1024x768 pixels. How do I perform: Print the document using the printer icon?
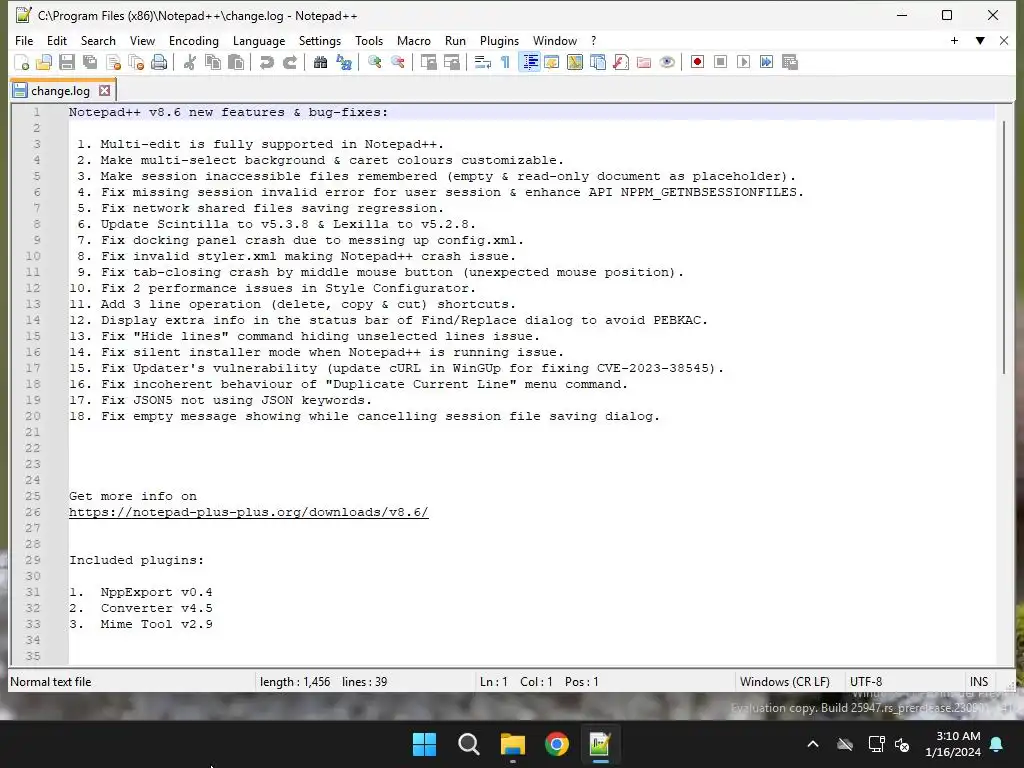(x=159, y=63)
